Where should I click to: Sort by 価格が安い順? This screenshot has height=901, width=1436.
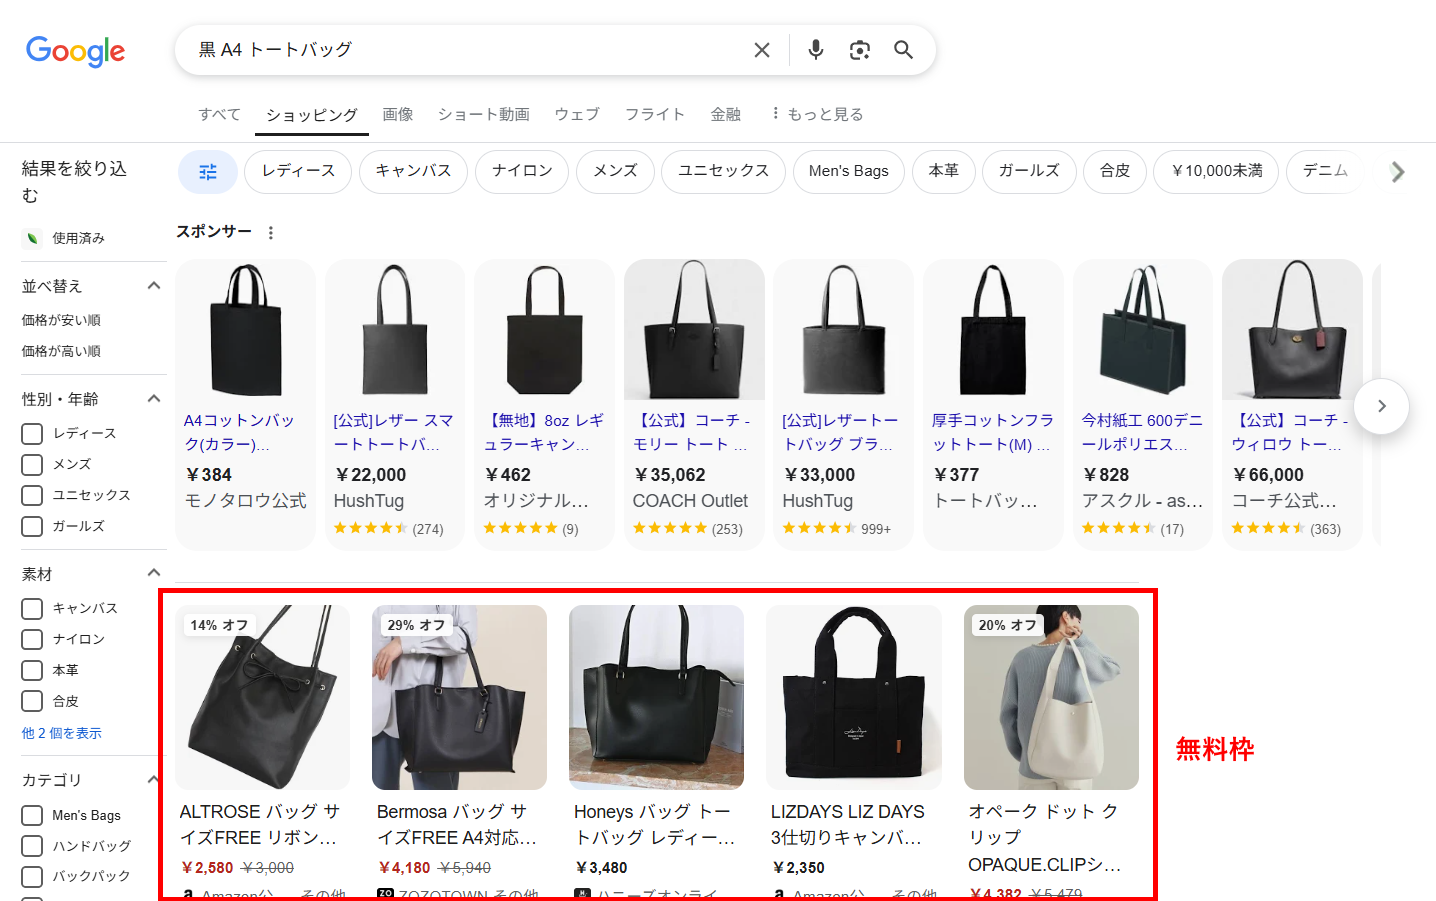[x=61, y=320]
